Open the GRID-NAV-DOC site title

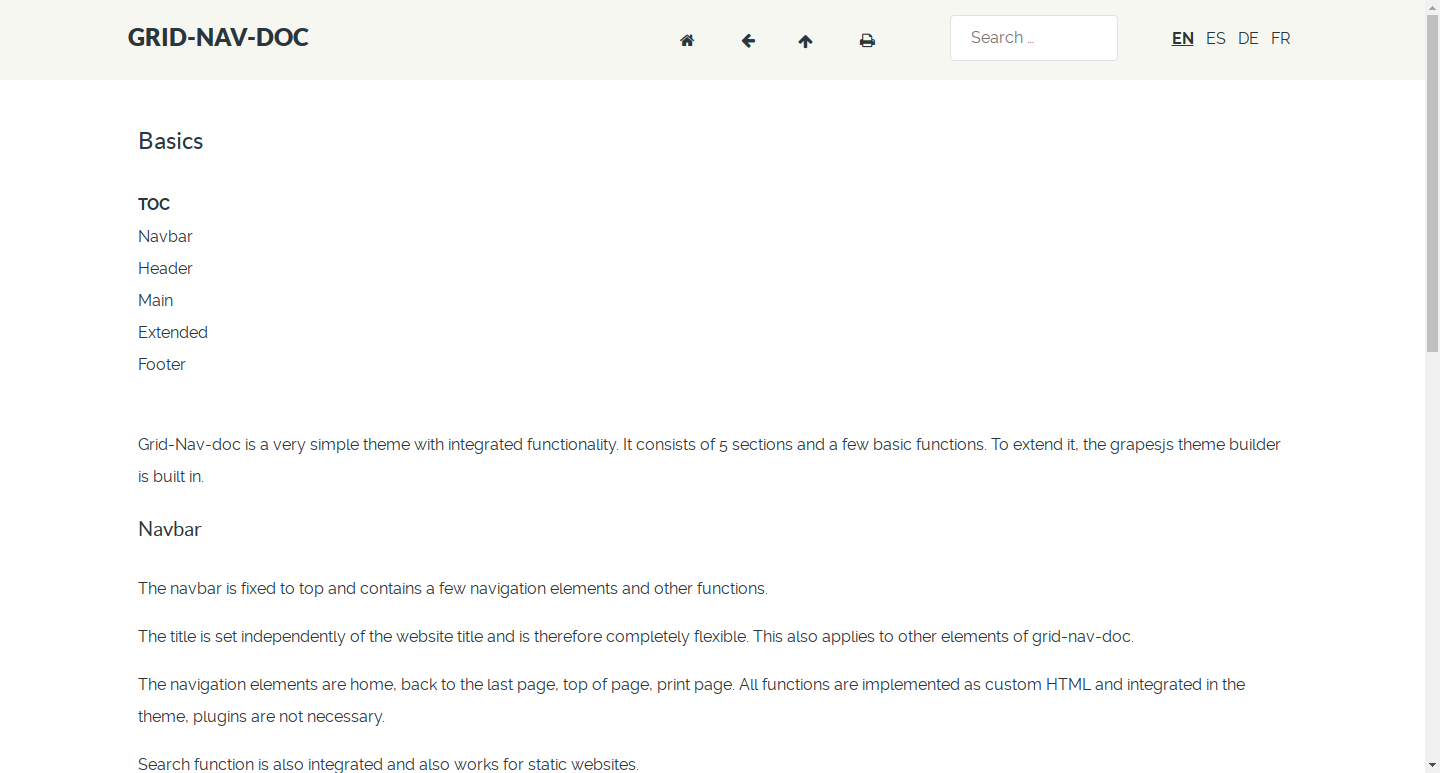coord(218,38)
